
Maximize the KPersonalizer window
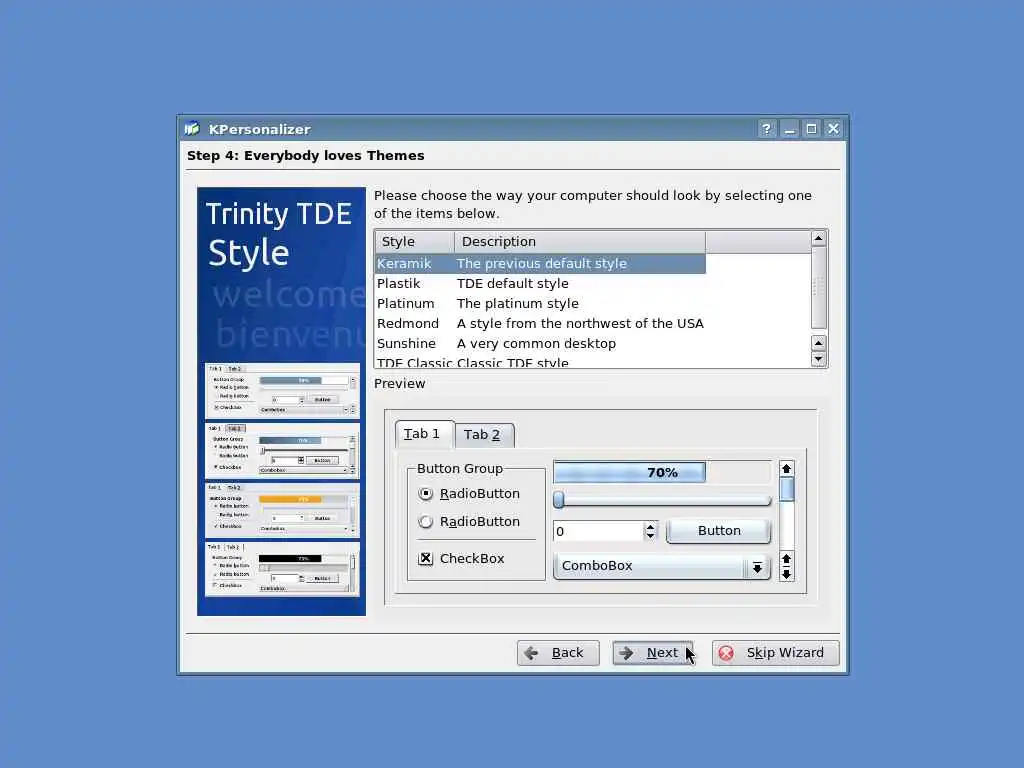click(811, 129)
